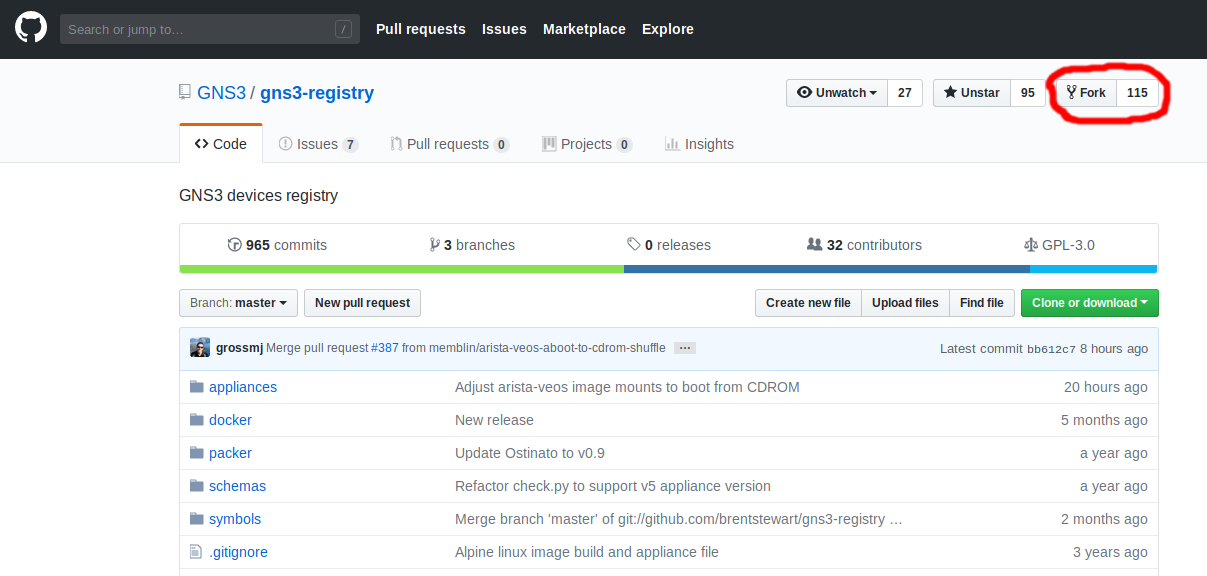
Task: Click the repository book icon beside GNS3
Action: (x=185, y=93)
